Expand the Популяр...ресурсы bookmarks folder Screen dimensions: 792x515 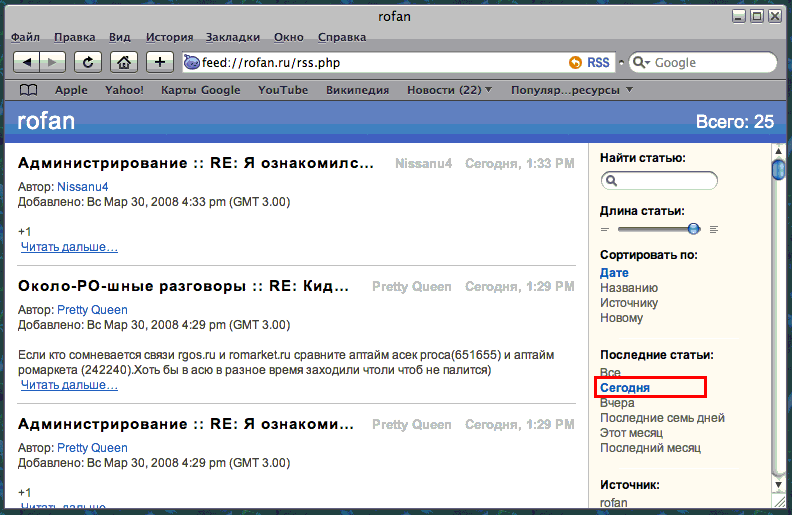click(x=572, y=90)
